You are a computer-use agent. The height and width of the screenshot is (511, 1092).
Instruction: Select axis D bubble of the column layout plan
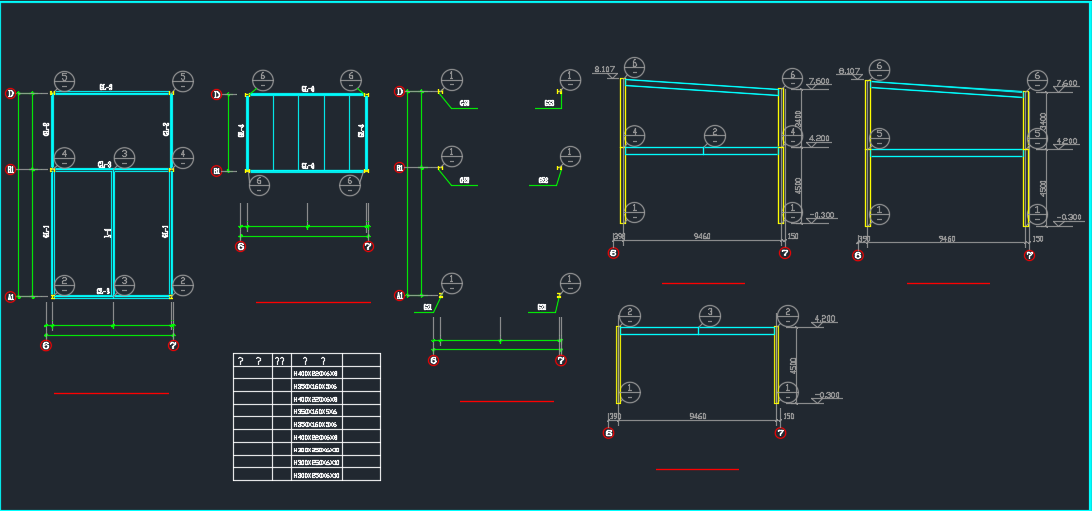coord(400,91)
